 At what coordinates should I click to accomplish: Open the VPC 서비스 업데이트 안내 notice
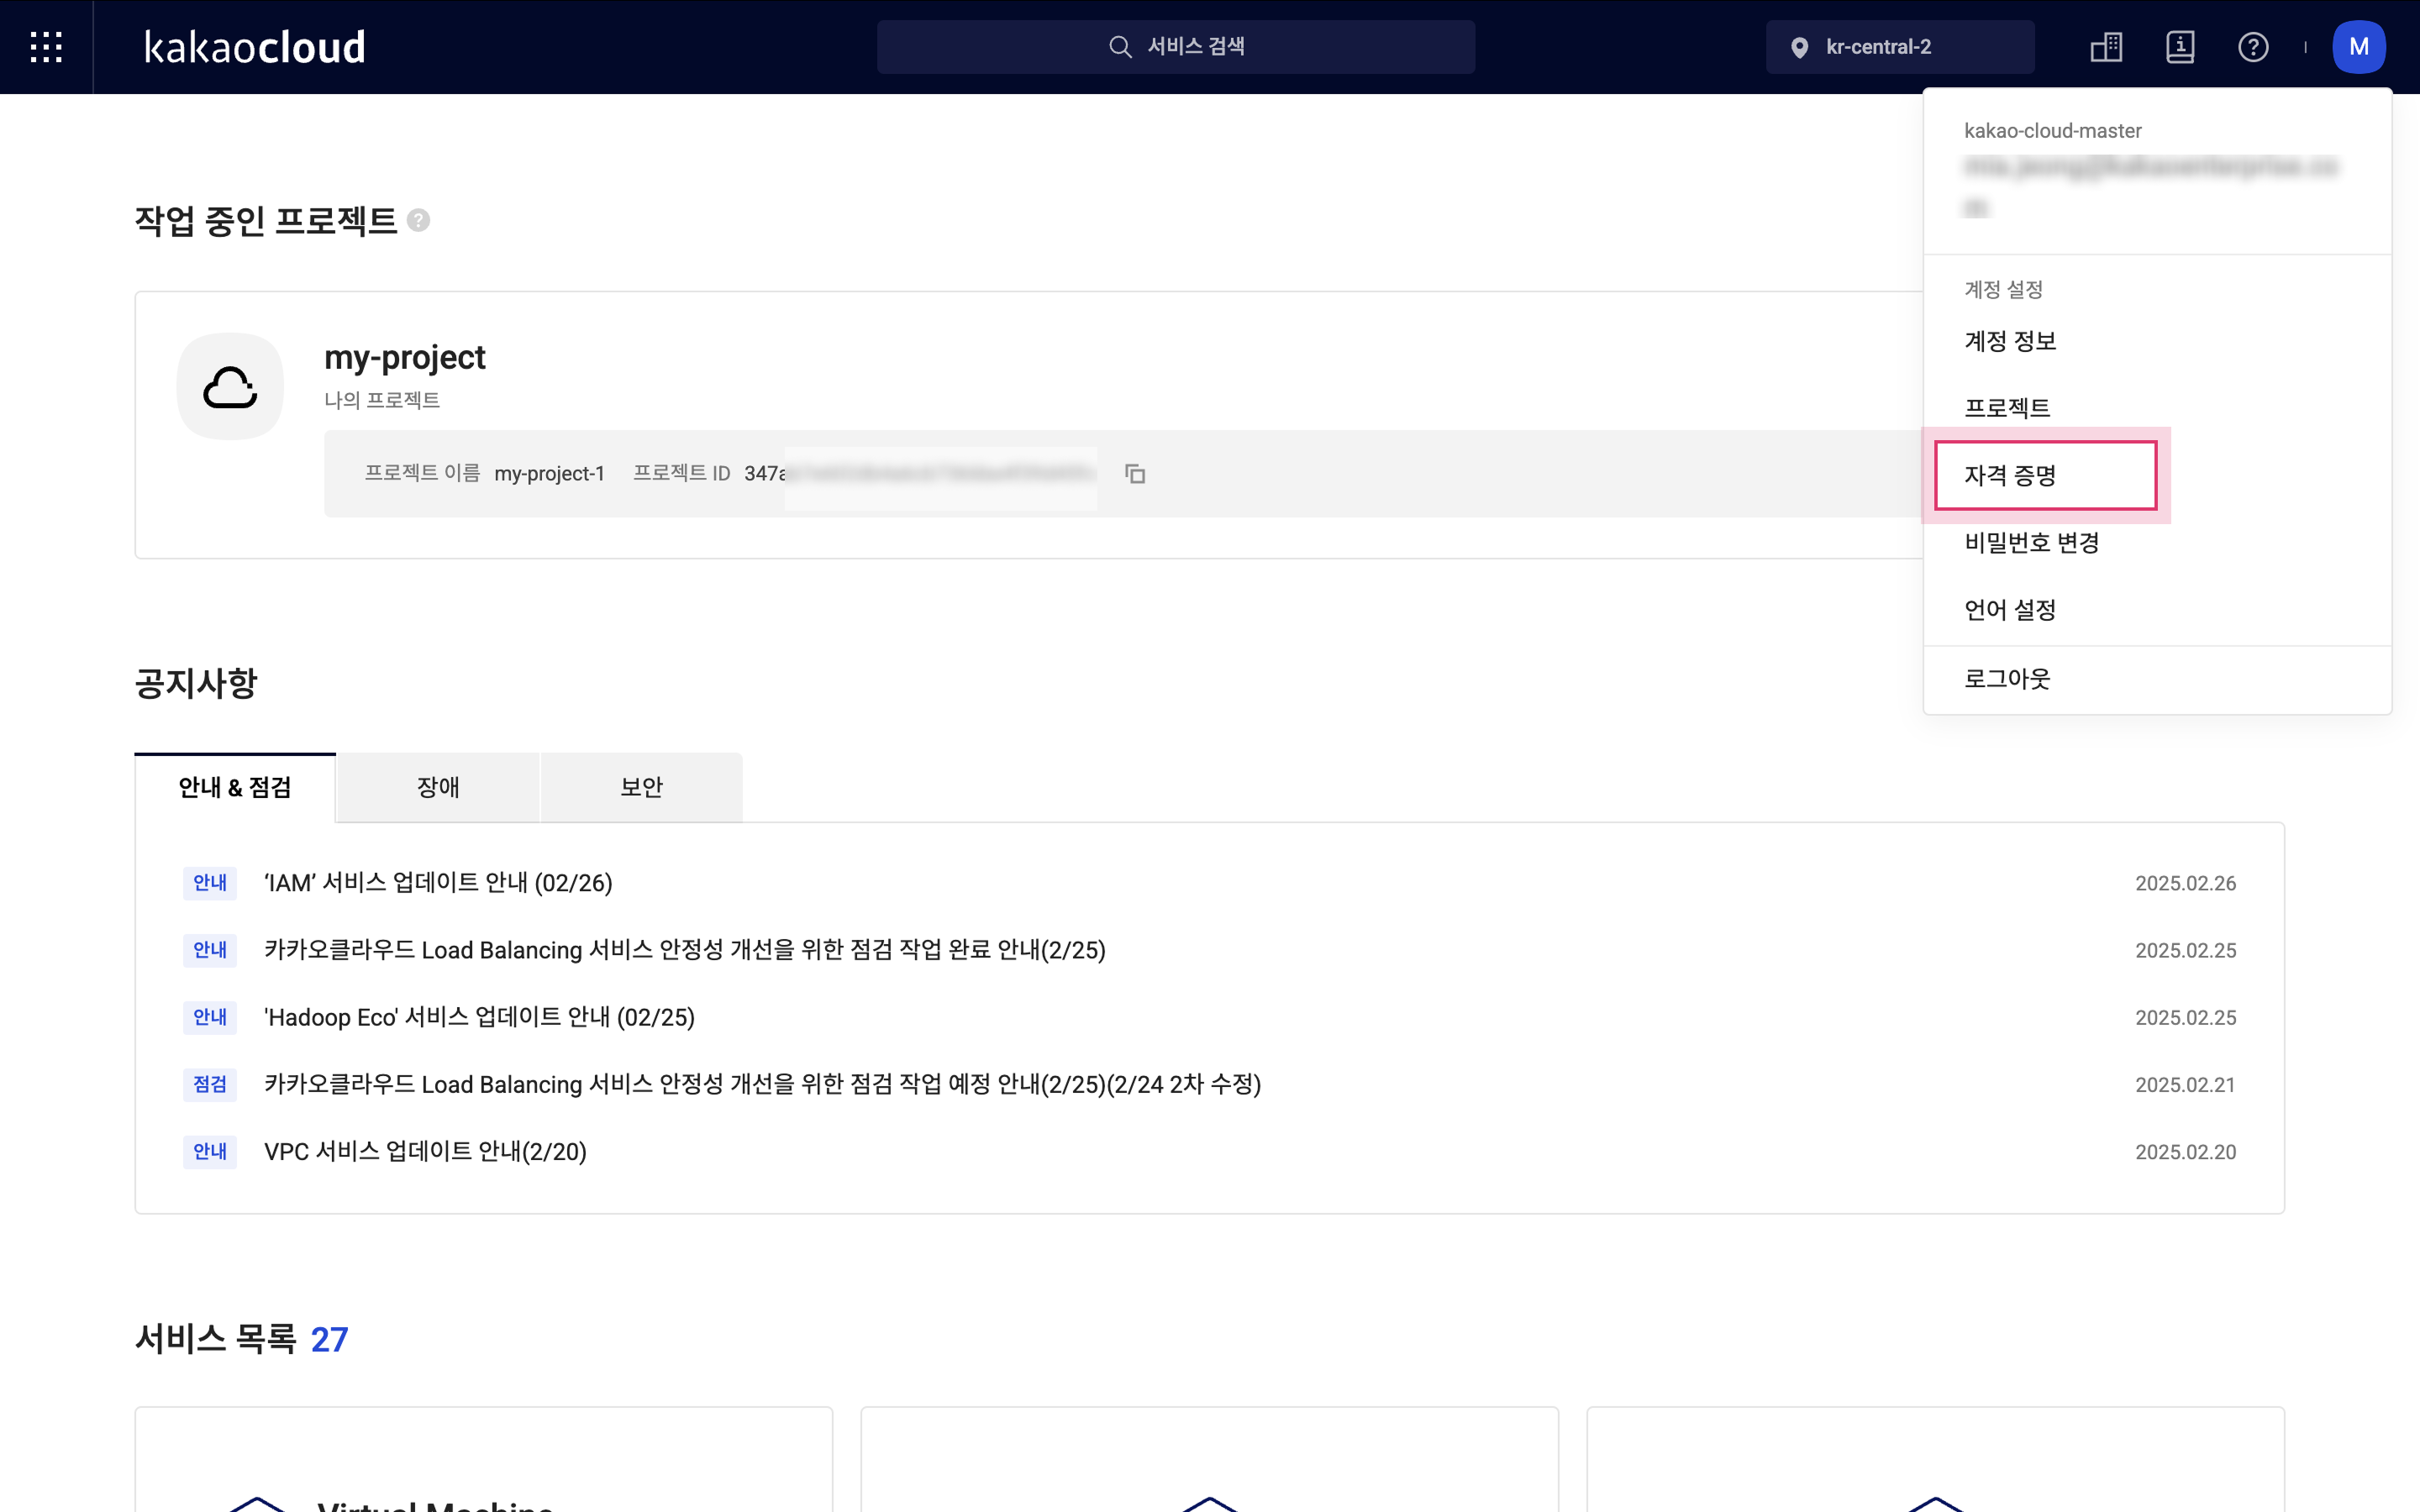tap(425, 1151)
